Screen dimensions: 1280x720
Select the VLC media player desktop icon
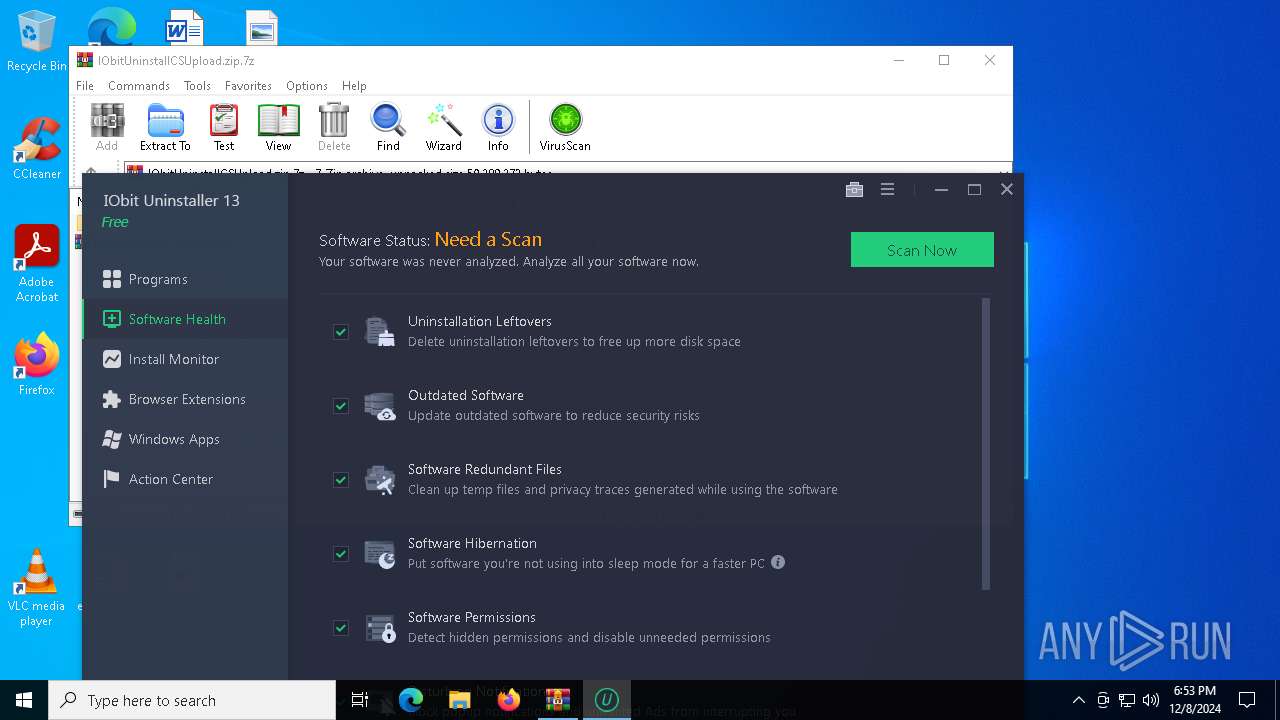pyautogui.click(x=36, y=588)
